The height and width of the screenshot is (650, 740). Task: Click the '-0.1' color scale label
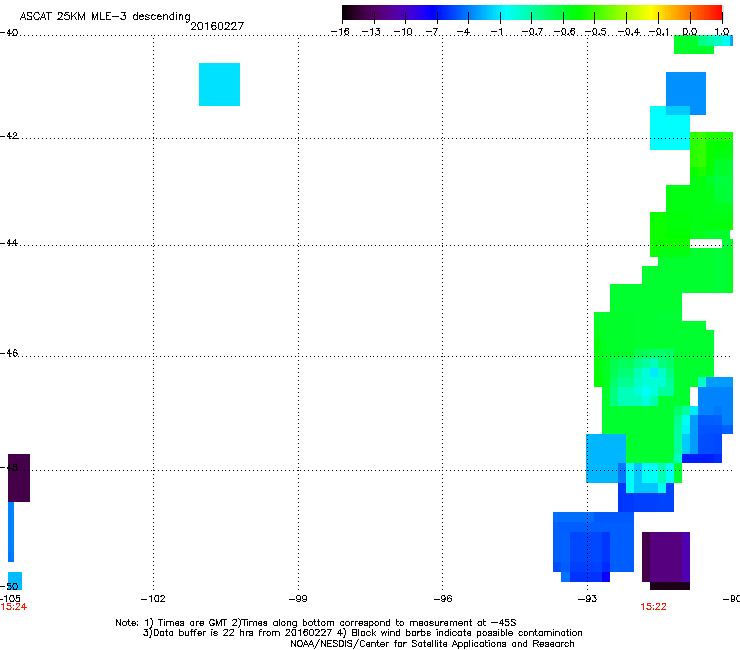click(659, 32)
